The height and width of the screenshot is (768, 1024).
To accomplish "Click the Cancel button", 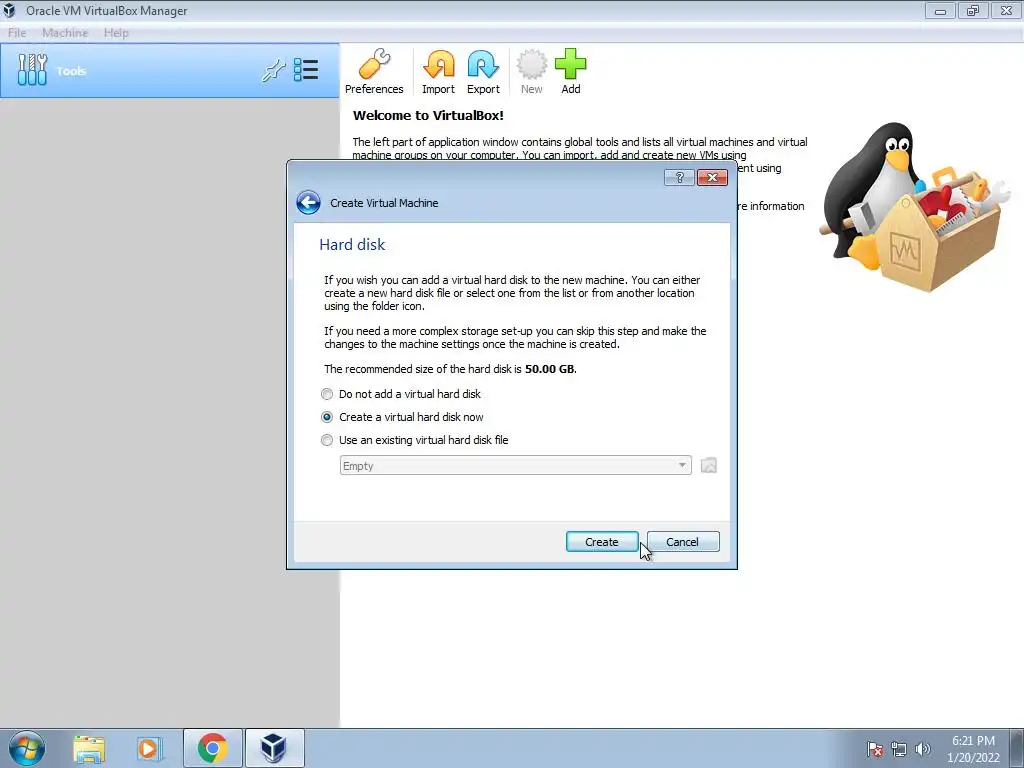I will tap(682, 541).
